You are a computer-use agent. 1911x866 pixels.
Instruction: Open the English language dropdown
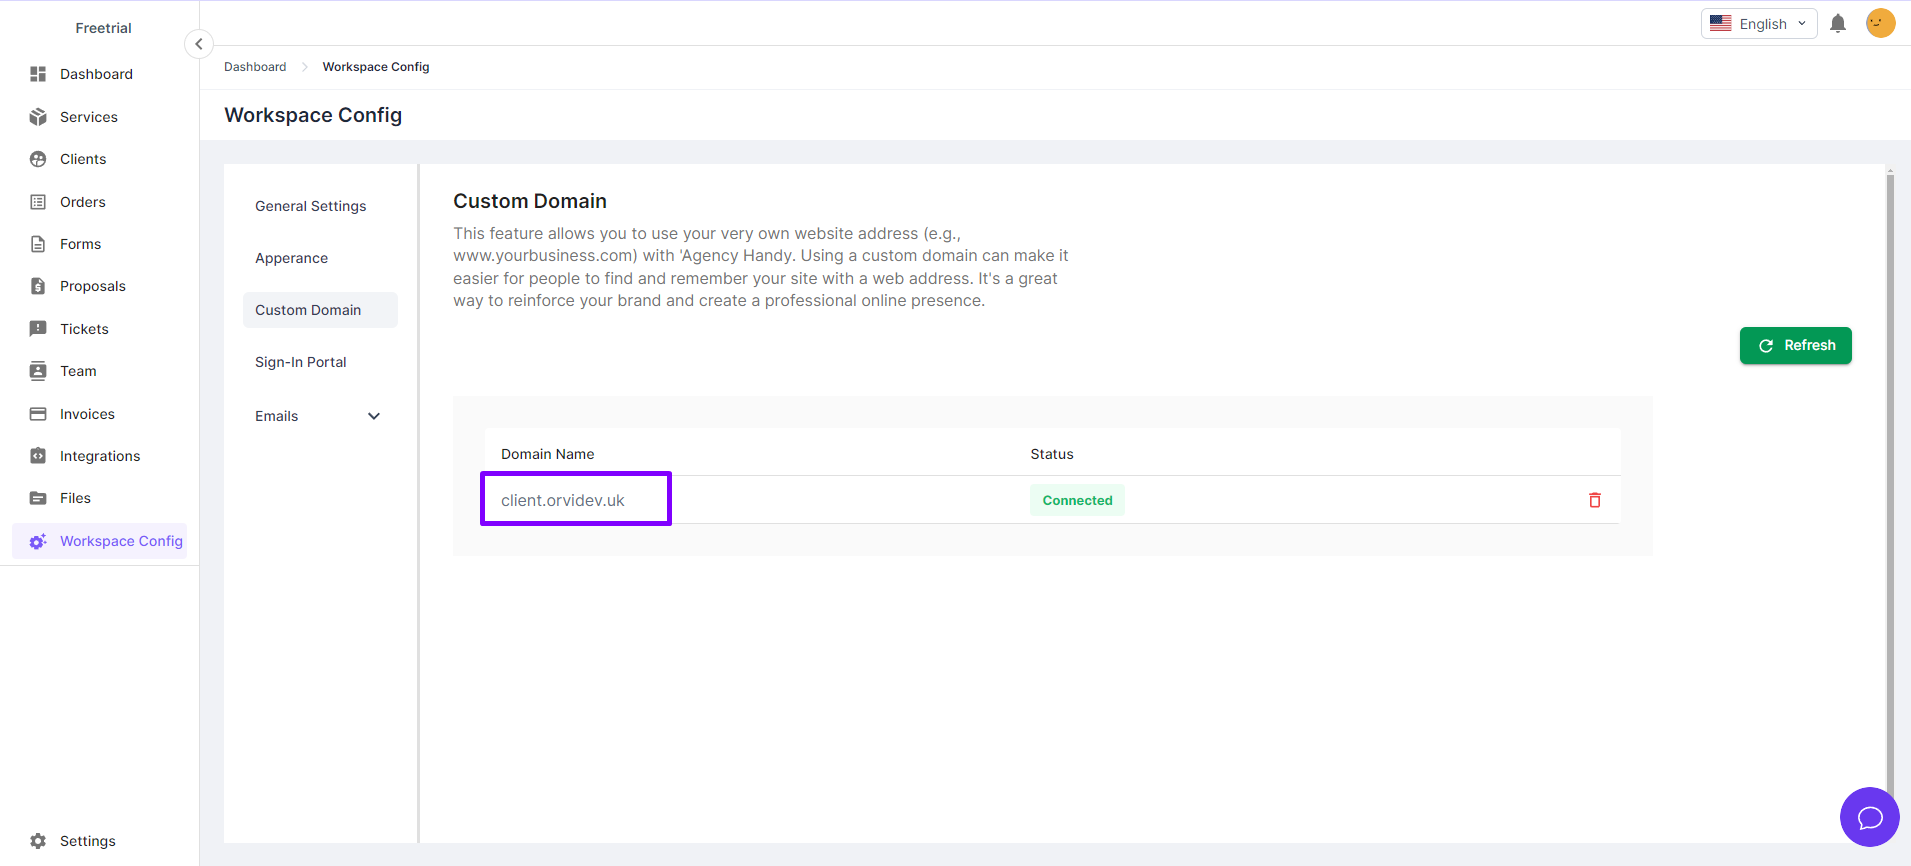1758,24
